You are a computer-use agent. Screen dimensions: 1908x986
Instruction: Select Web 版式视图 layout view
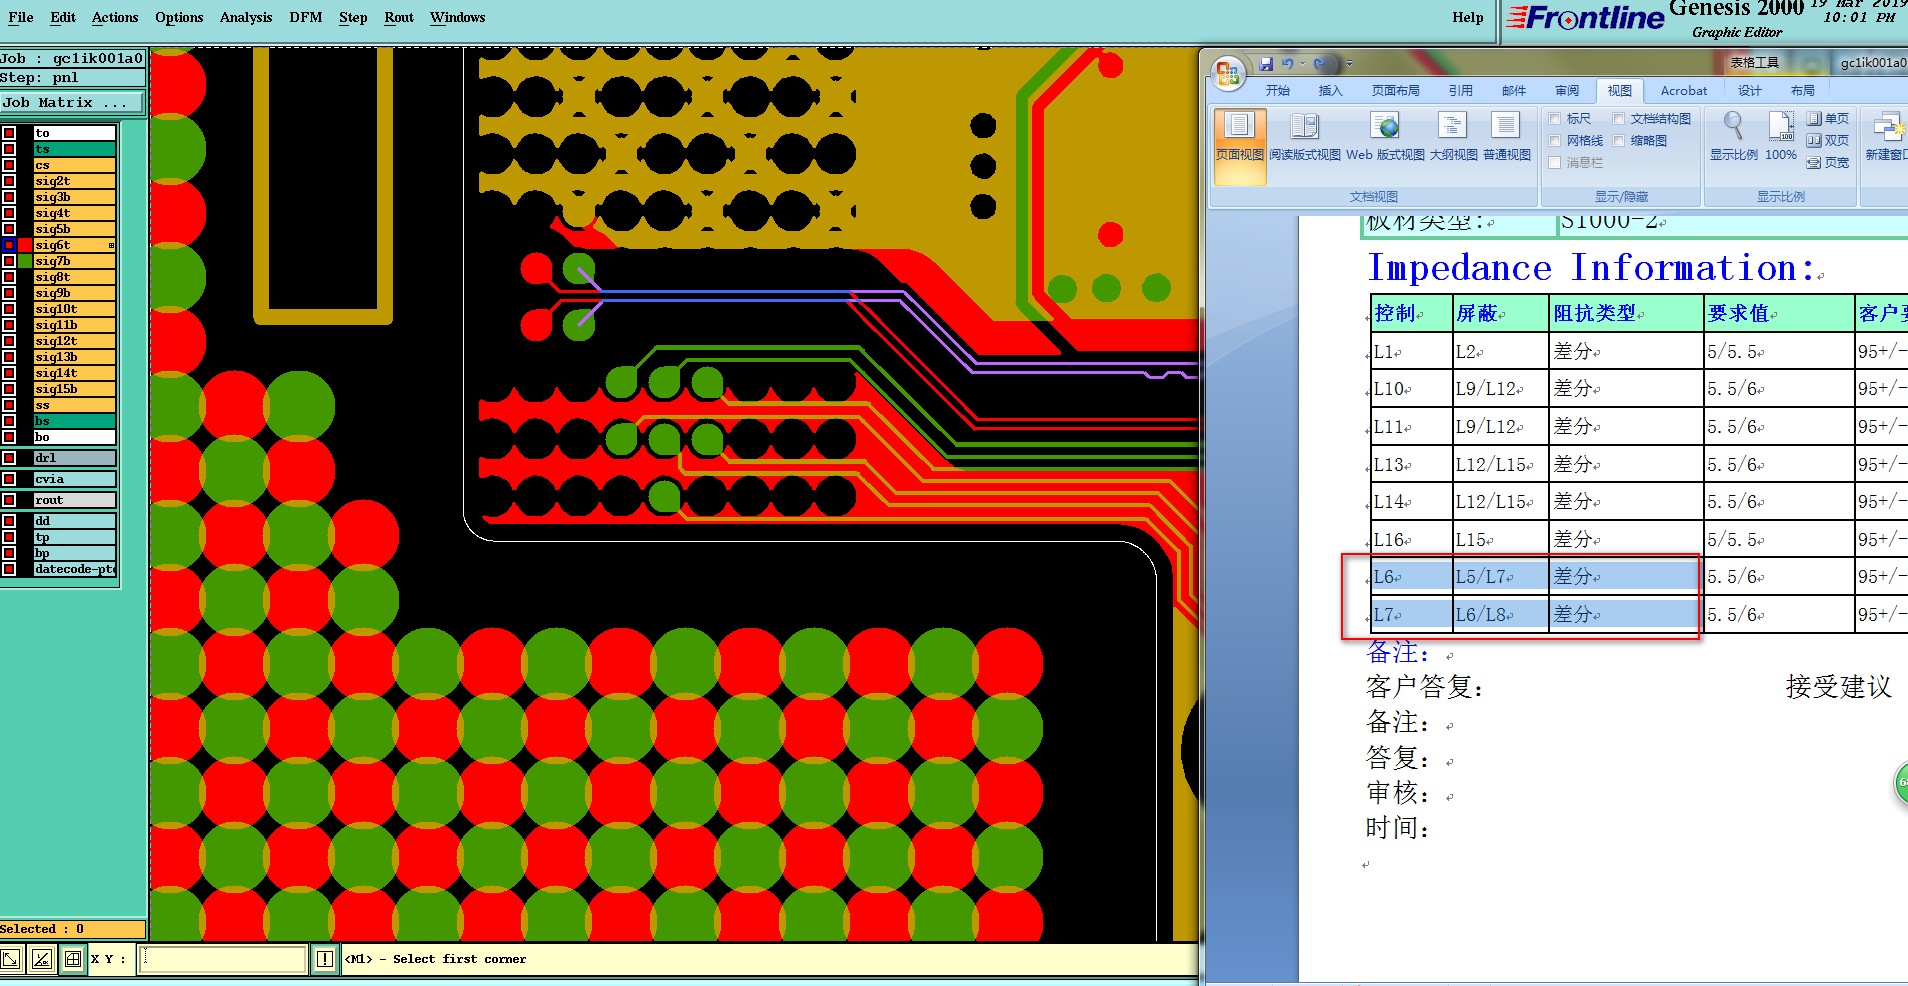(x=1385, y=137)
